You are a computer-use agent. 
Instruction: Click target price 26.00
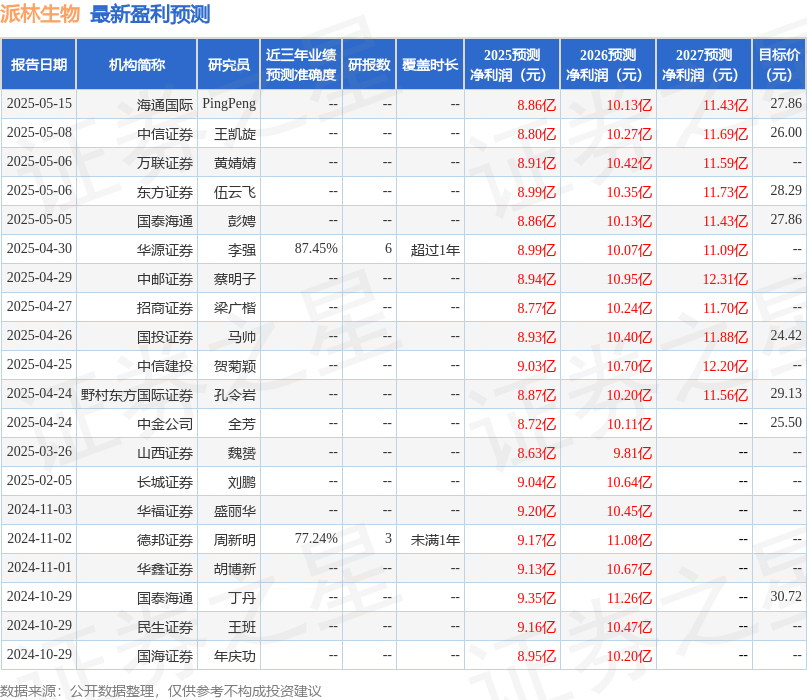coord(786,132)
